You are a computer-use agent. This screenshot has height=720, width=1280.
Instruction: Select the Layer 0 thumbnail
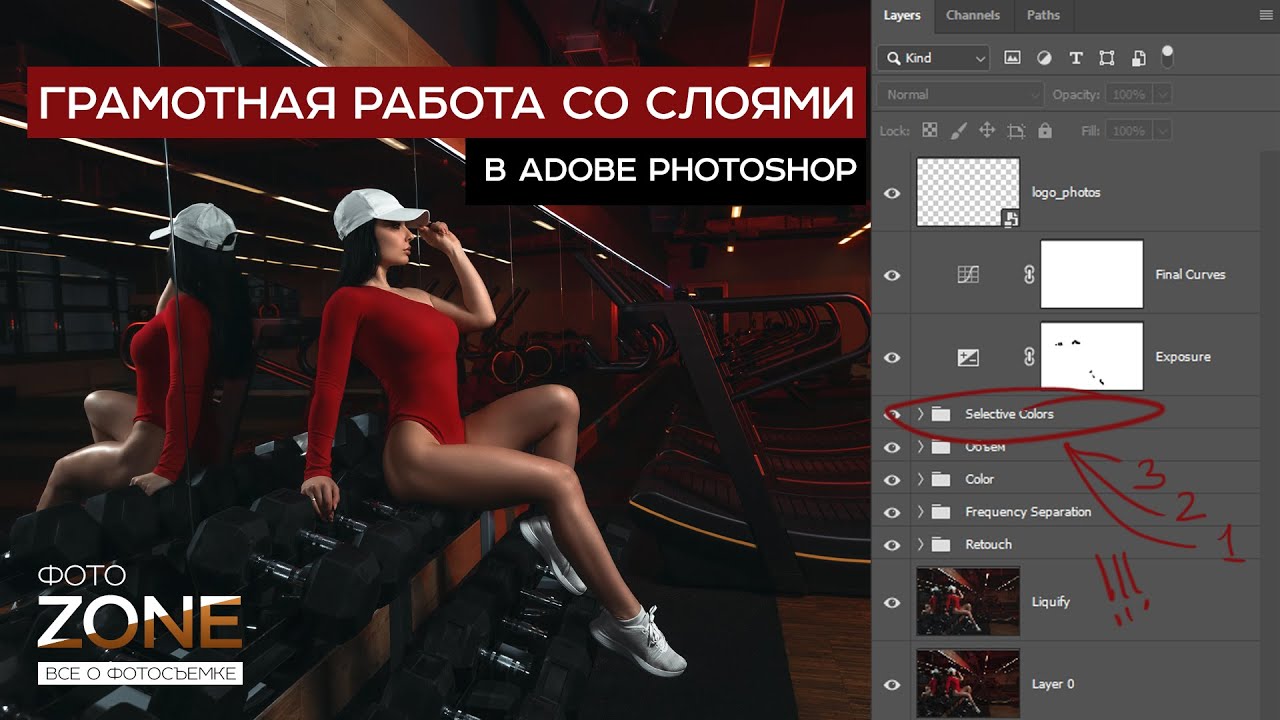[x=968, y=684]
